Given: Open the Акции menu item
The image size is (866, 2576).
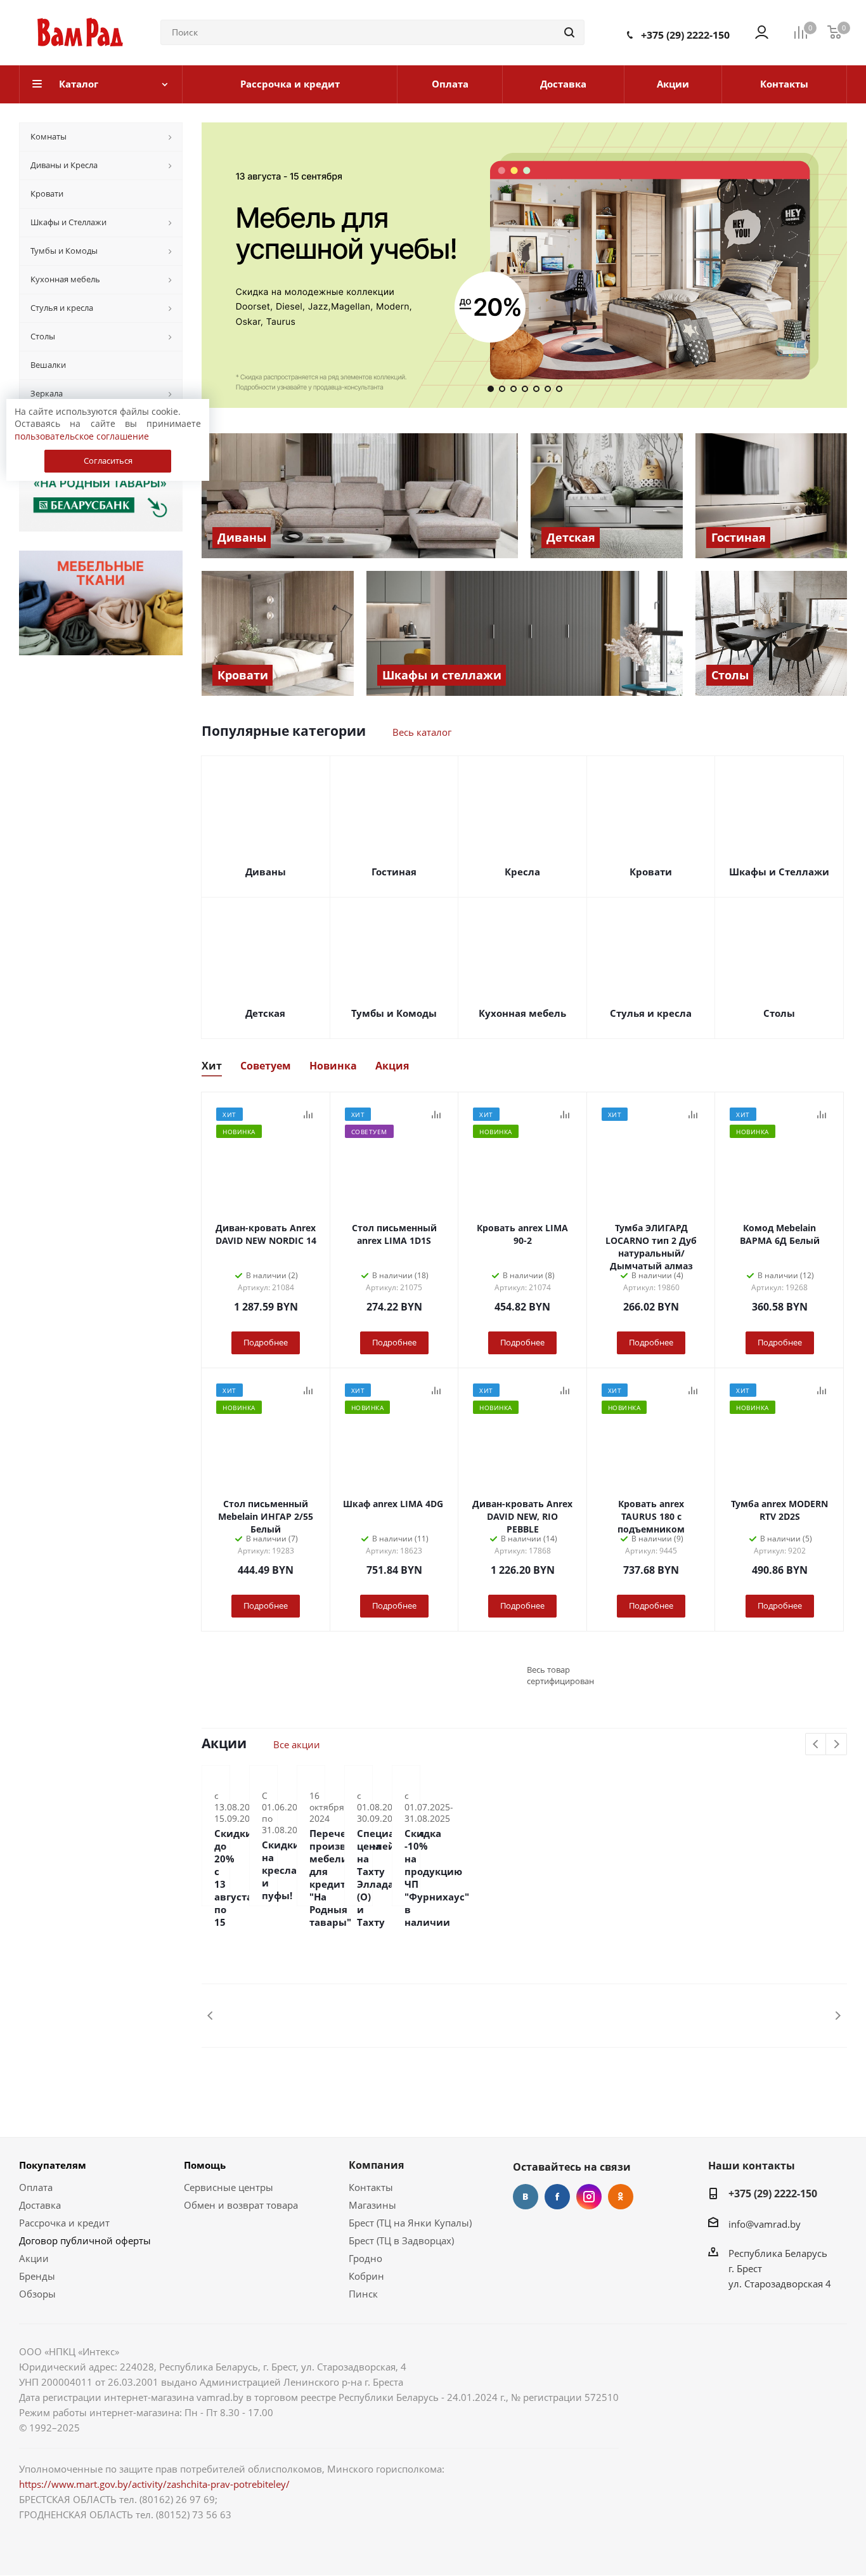Looking at the screenshot, I should click(x=672, y=84).
